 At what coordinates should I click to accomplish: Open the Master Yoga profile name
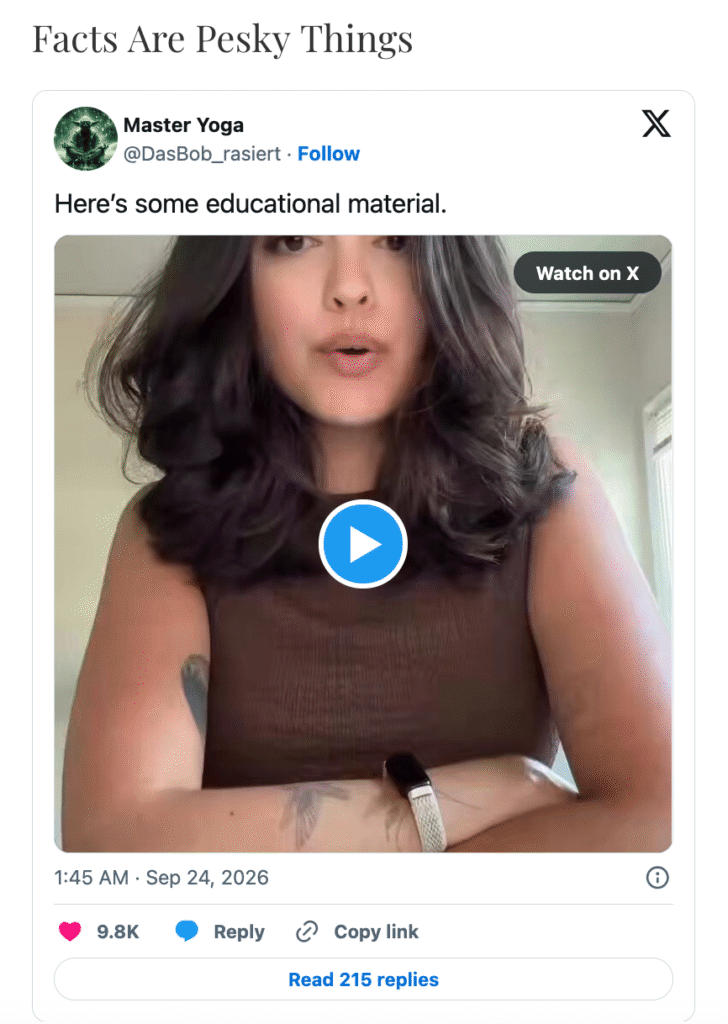pyautogui.click(x=183, y=125)
